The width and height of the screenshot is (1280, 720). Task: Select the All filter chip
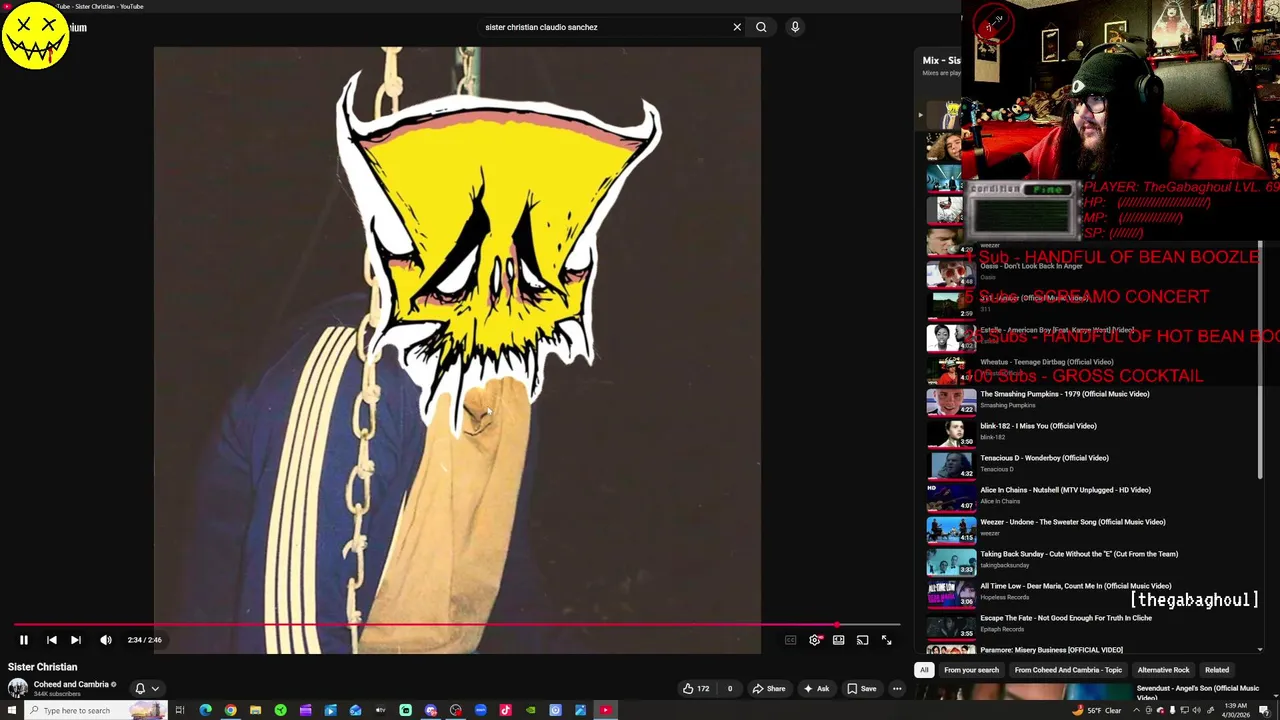[924, 670]
